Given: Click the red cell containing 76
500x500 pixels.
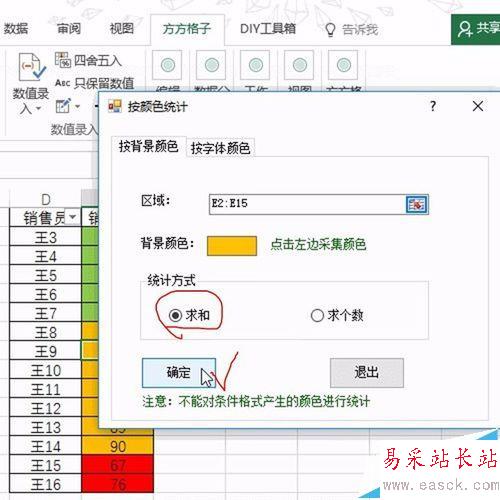Looking at the screenshot, I should 118,484.
